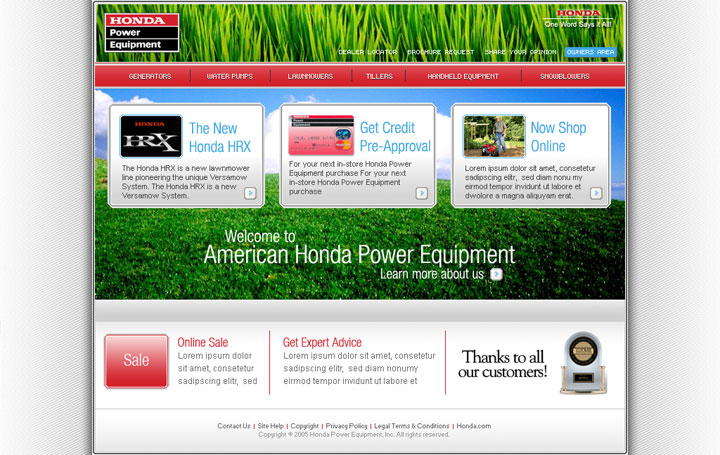Open the Generators menu
The height and width of the screenshot is (455, 720).
[x=150, y=76]
